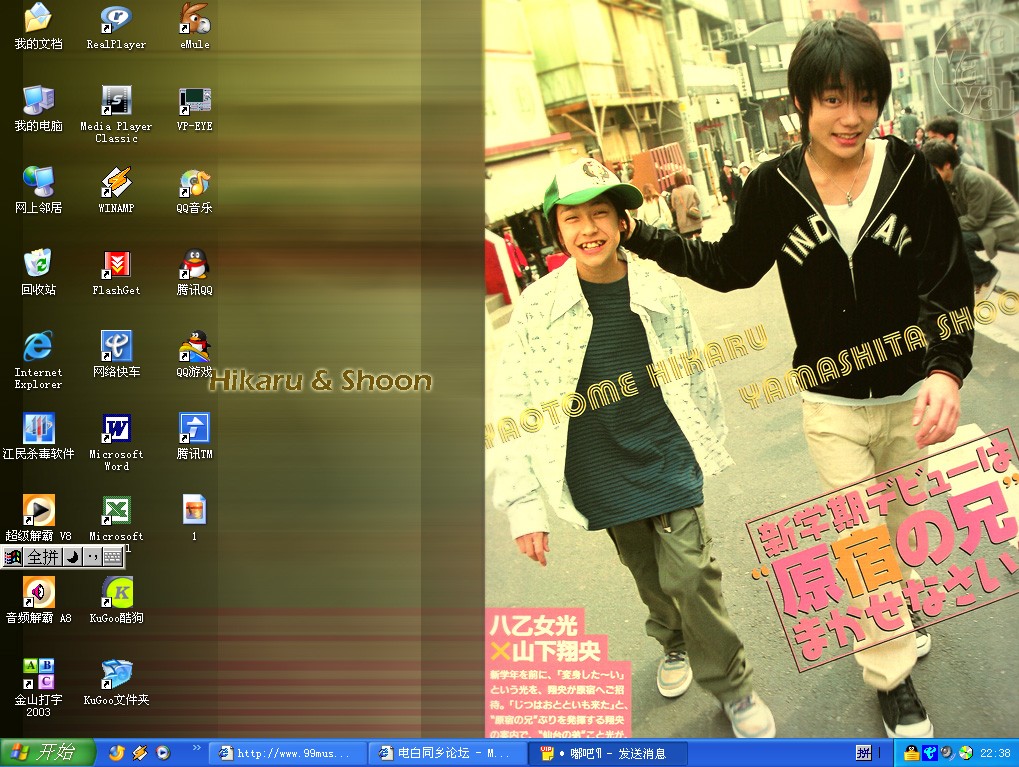Toggle Chinese punctuation mode on IME bar

pos(92,557)
